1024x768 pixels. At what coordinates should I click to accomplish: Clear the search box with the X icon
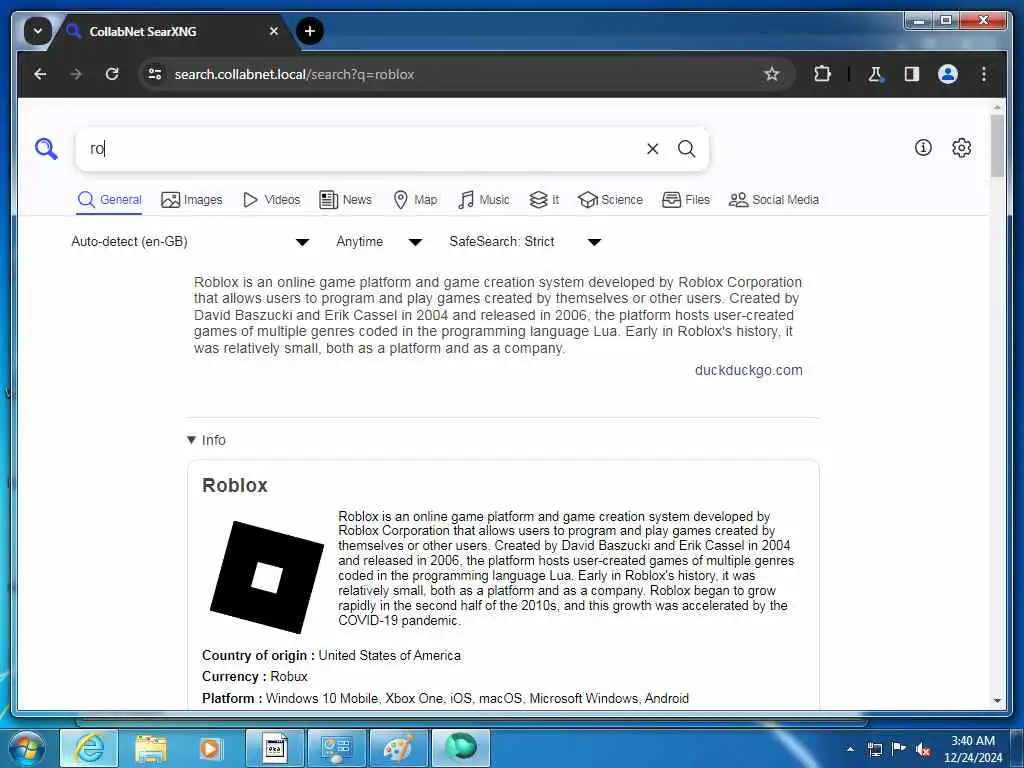click(x=652, y=149)
